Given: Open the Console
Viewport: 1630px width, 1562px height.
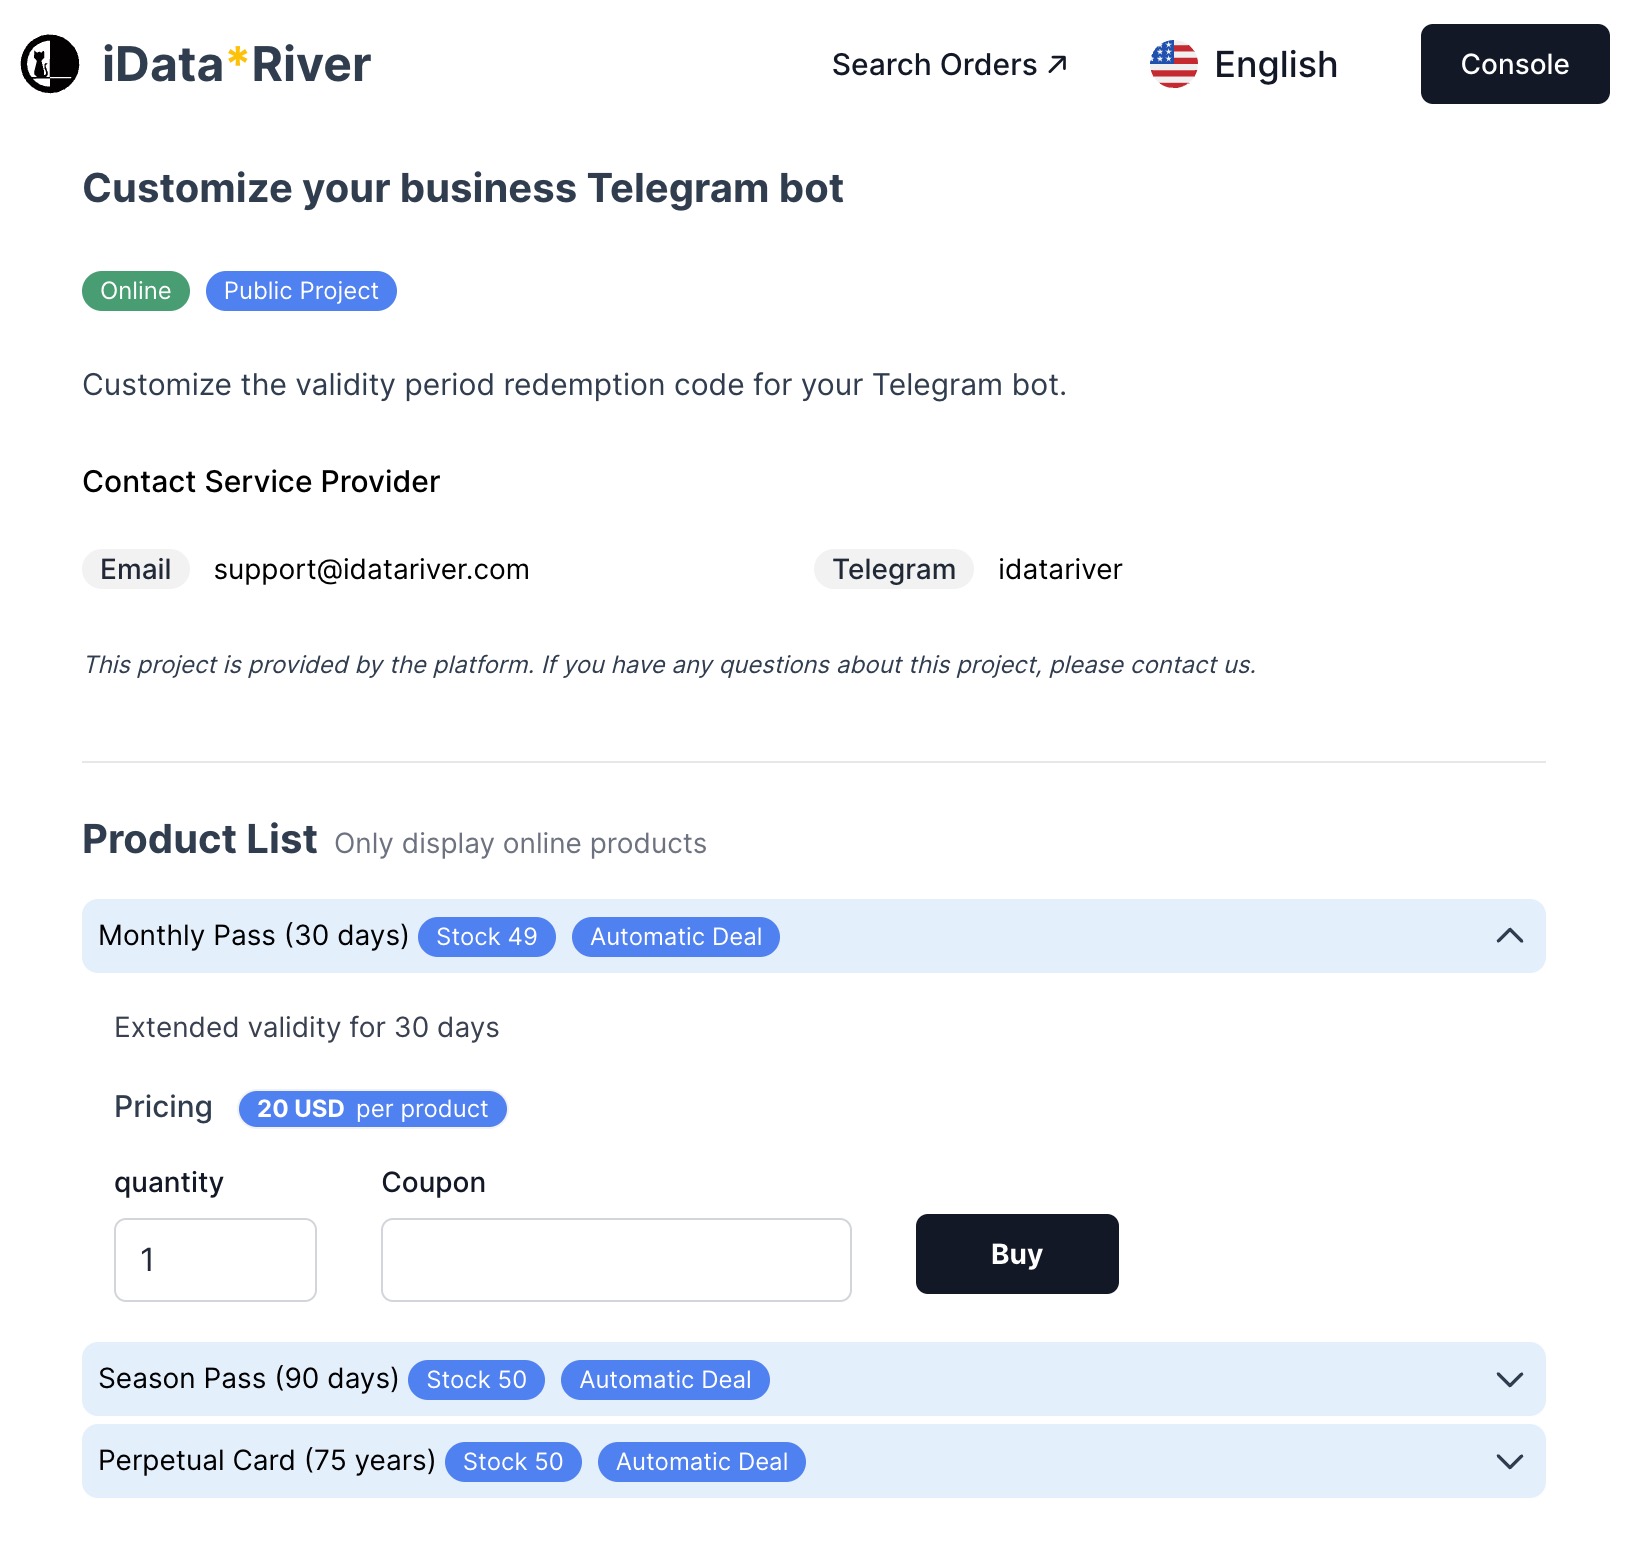Looking at the screenshot, I should click(1514, 64).
